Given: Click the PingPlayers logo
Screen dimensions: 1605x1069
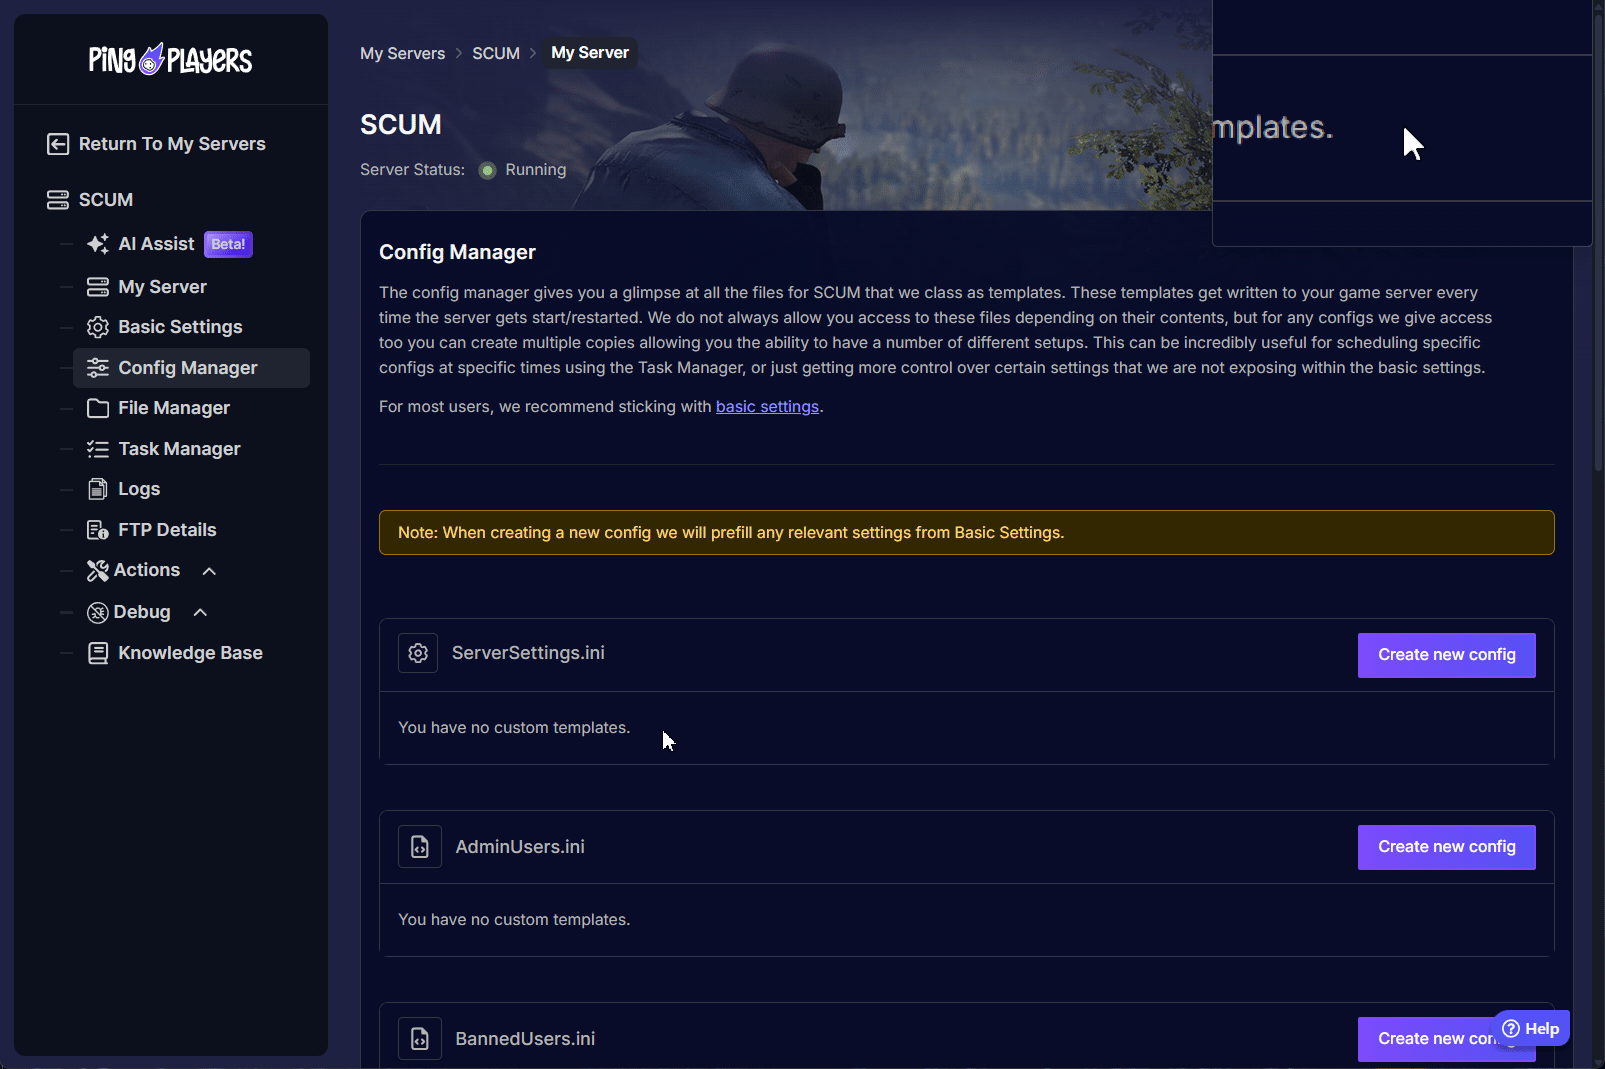Looking at the screenshot, I should pyautogui.click(x=170, y=60).
